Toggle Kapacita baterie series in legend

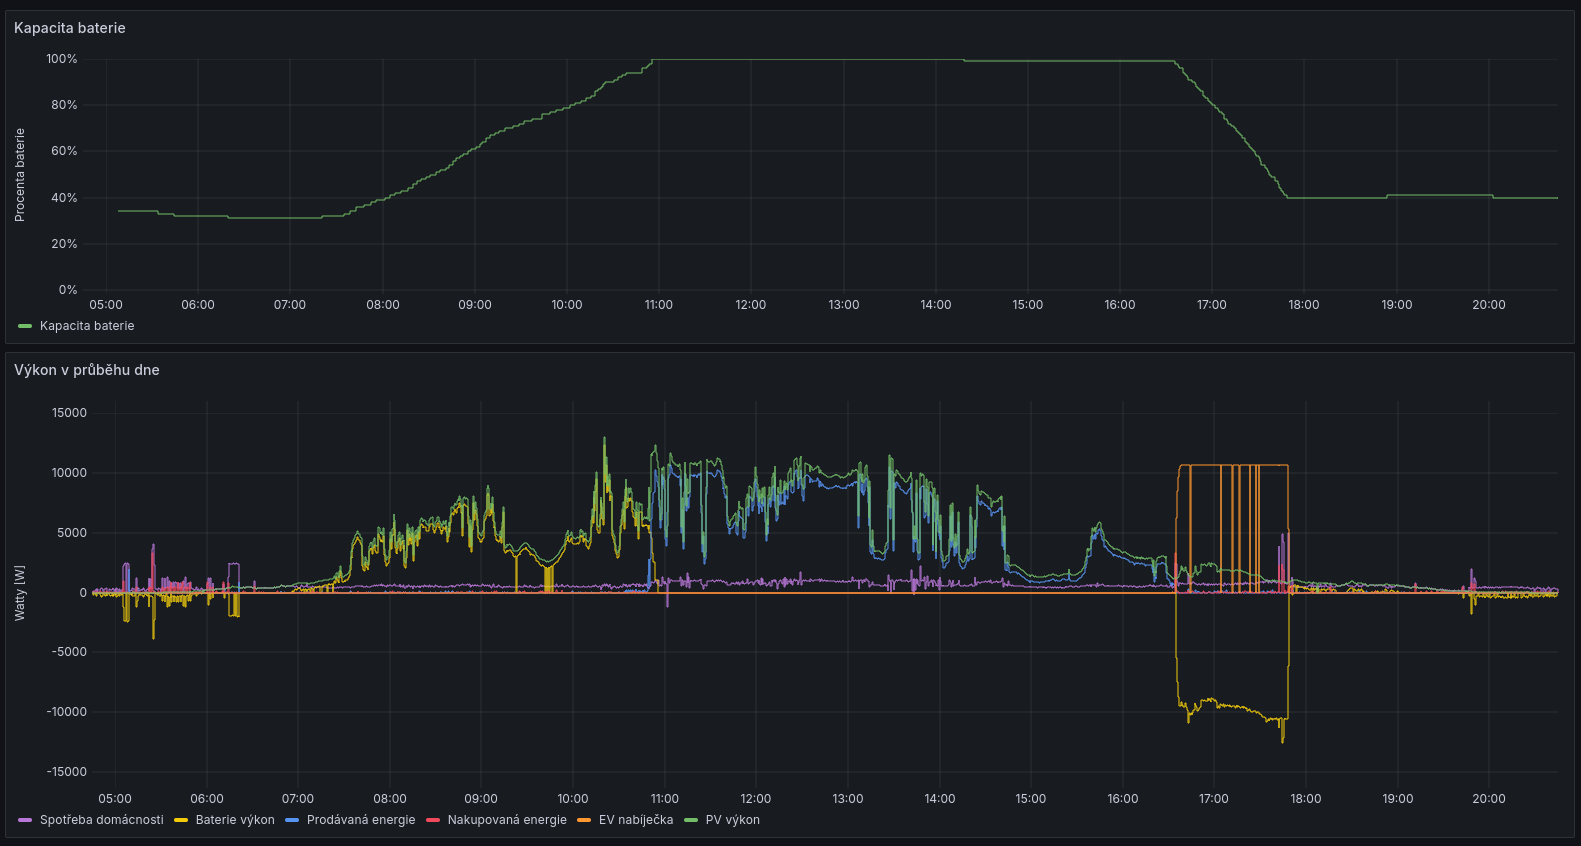87,326
